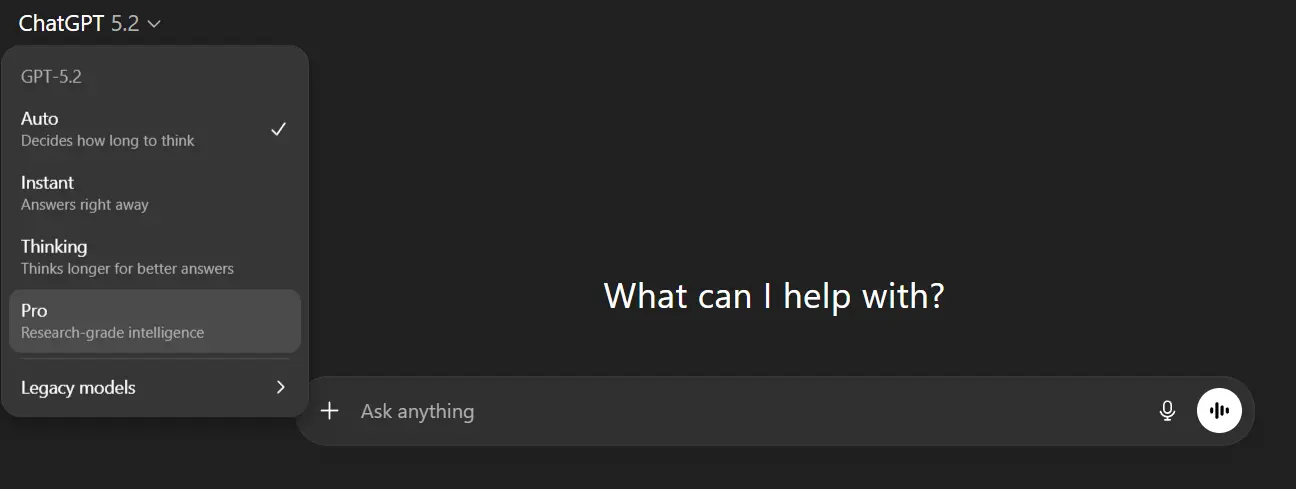The height and width of the screenshot is (489, 1296).
Task: Start dictation with the microphone icon
Action: pos(1167,411)
